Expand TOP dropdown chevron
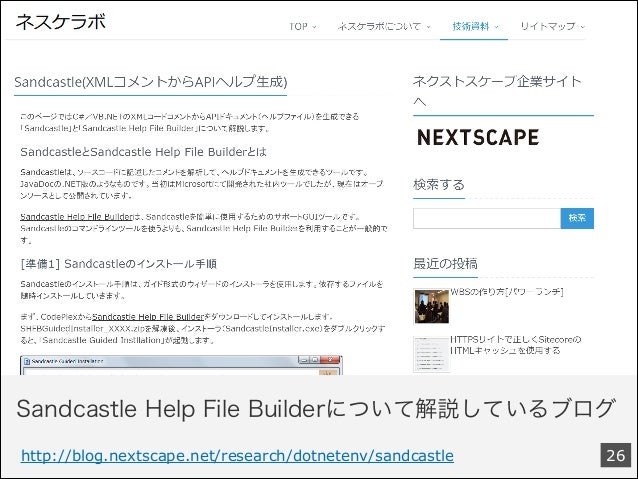This screenshot has height=479, width=638. click(314, 27)
